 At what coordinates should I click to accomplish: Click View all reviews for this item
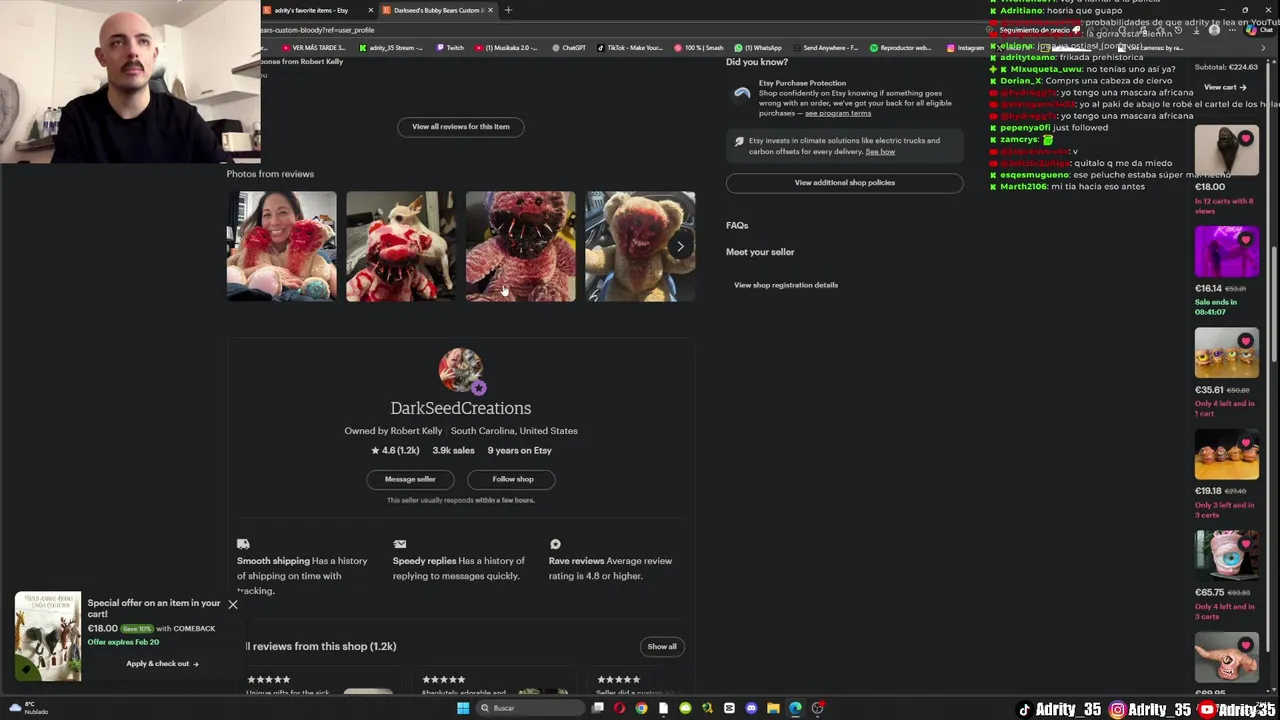(461, 126)
